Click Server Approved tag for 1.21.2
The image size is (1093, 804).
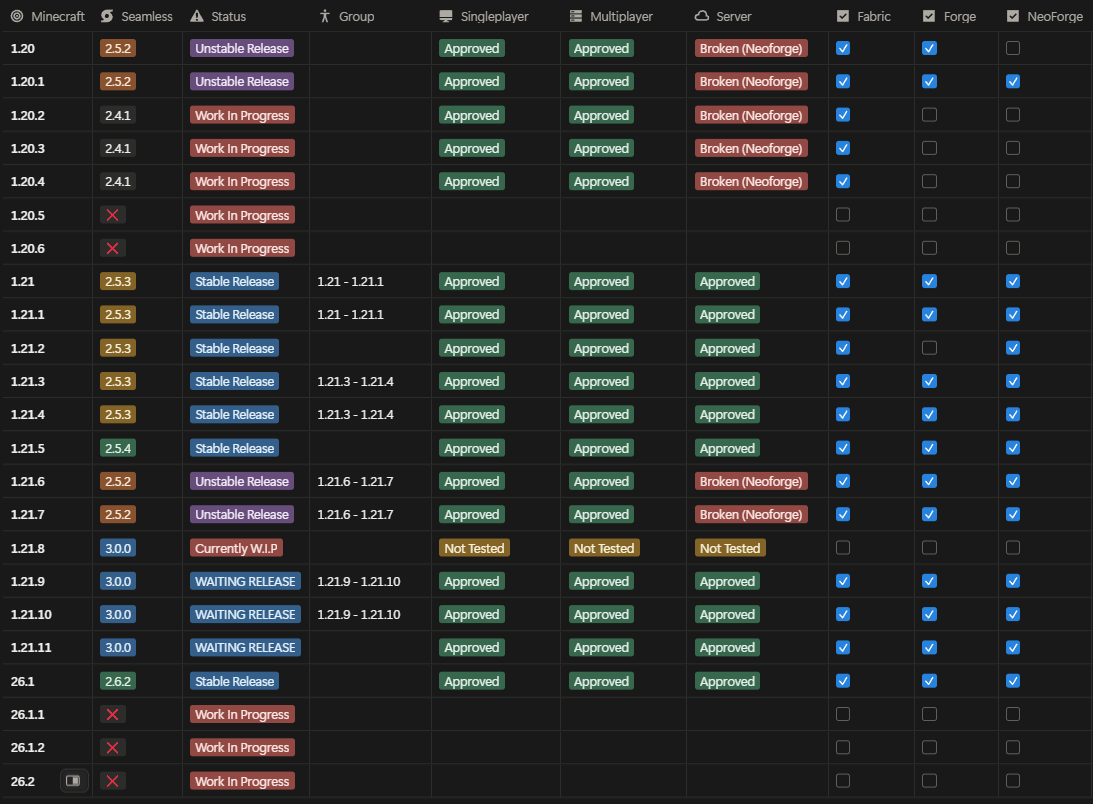point(727,348)
